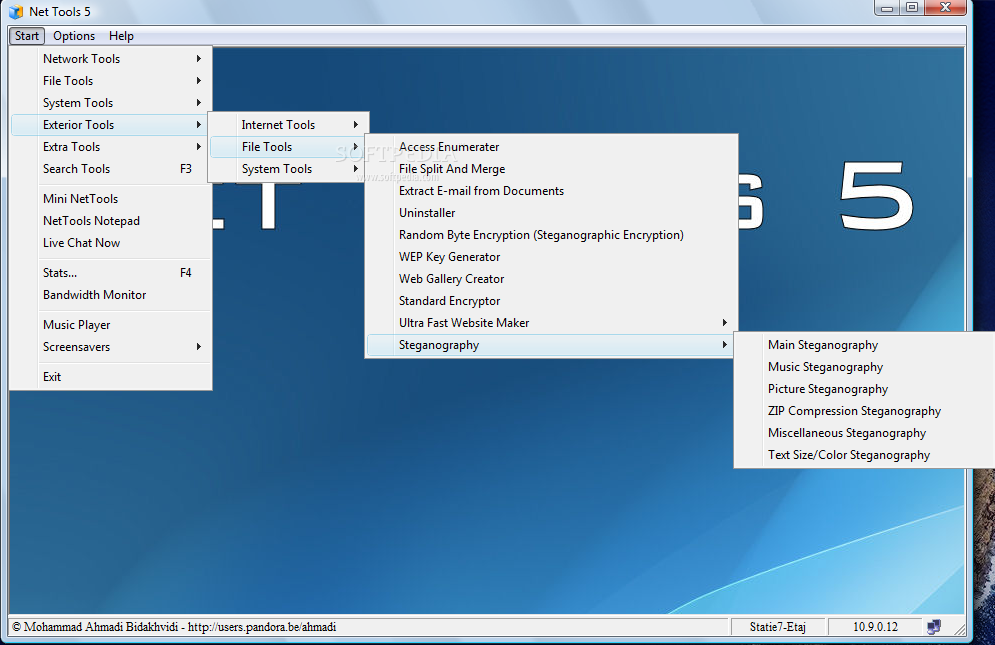Close the Net Tools 5 window
This screenshot has height=645, width=995.
[x=946, y=8]
